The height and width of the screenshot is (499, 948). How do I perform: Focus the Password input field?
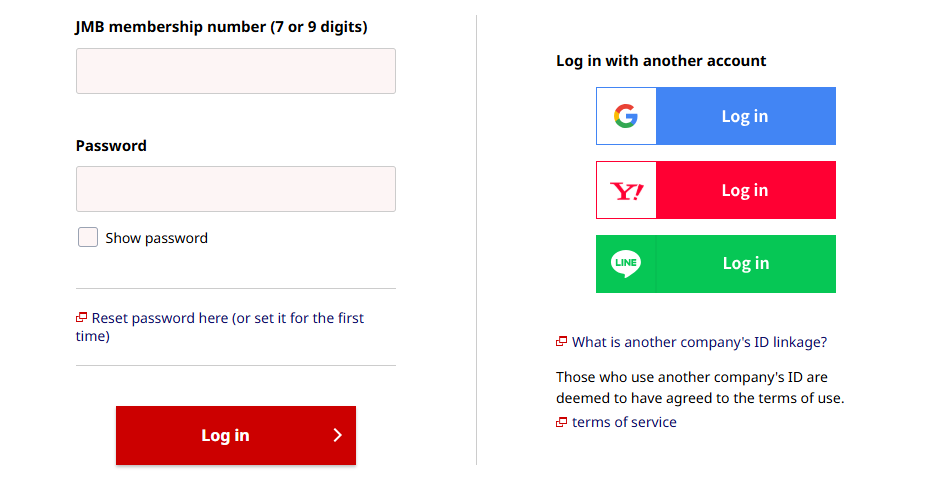236,189
